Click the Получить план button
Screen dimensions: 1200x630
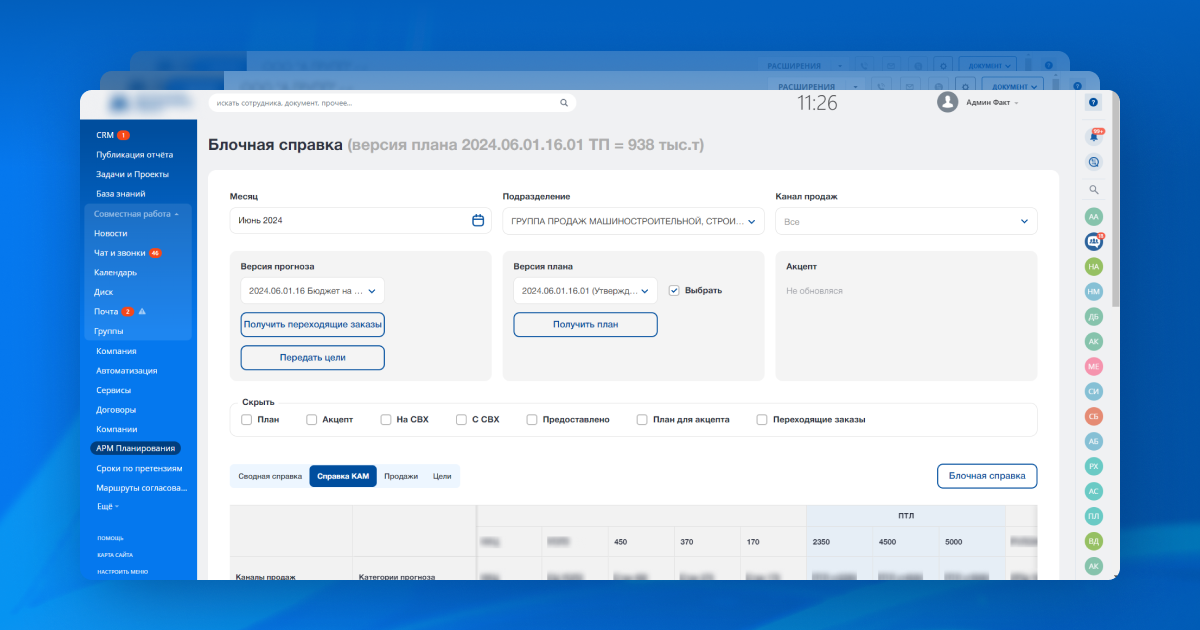585,325
